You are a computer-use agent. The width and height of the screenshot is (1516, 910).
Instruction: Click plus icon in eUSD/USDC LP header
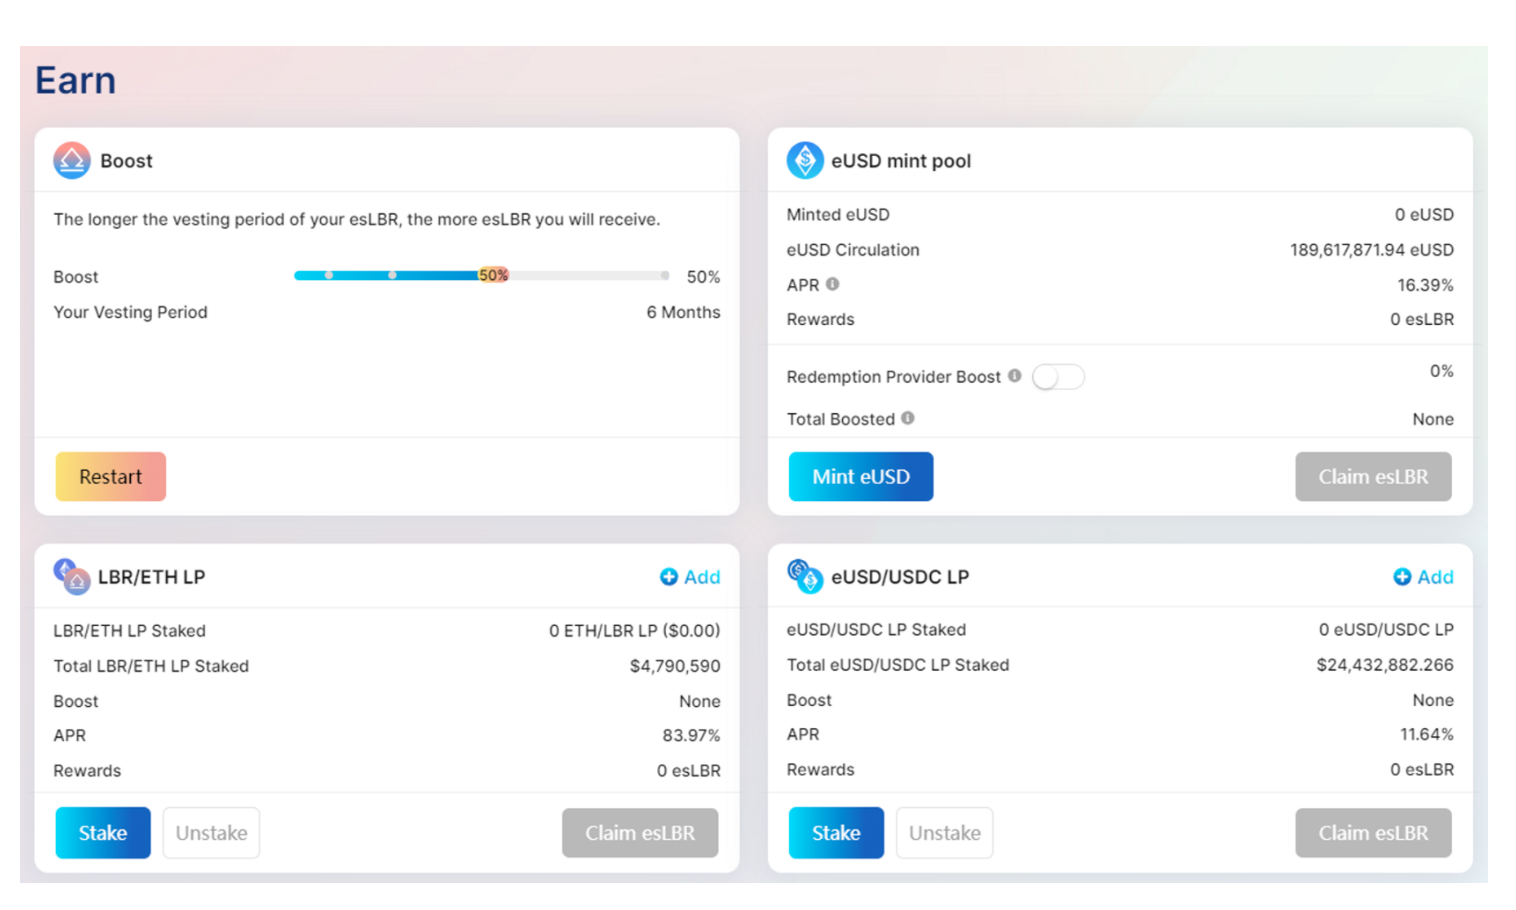(1402, 577)
